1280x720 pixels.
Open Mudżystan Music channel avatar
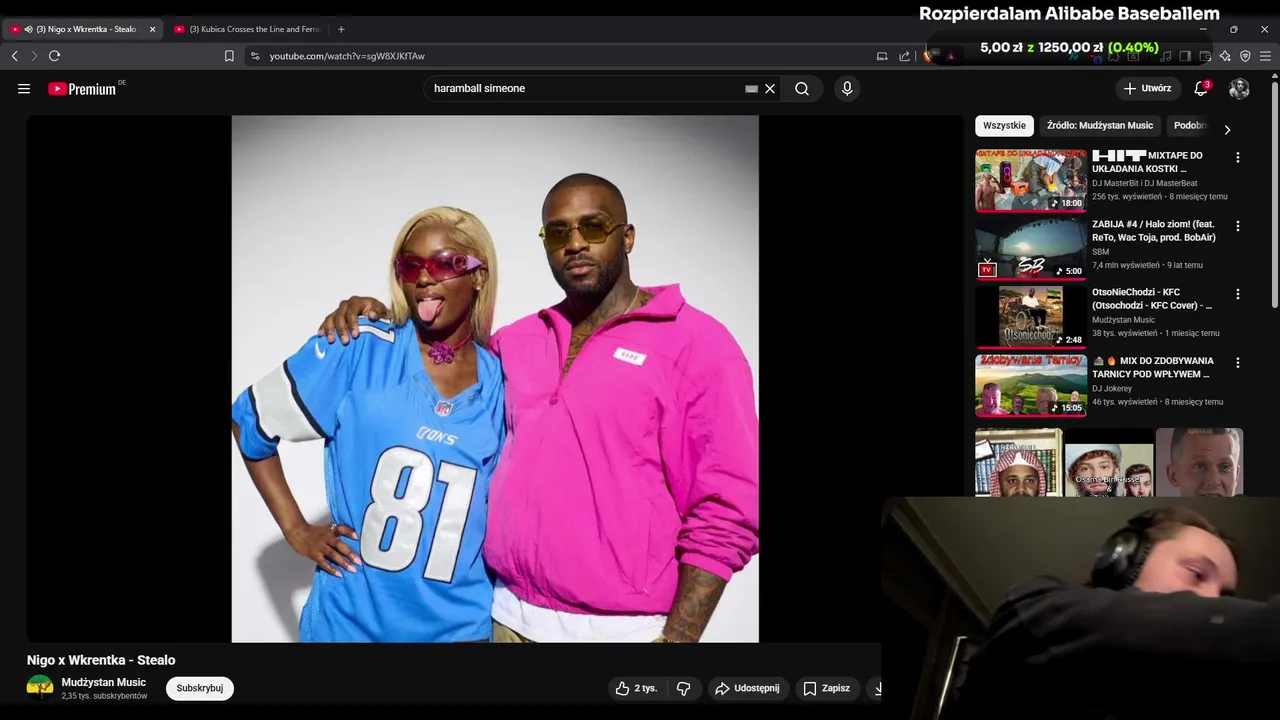click(40, 688)
